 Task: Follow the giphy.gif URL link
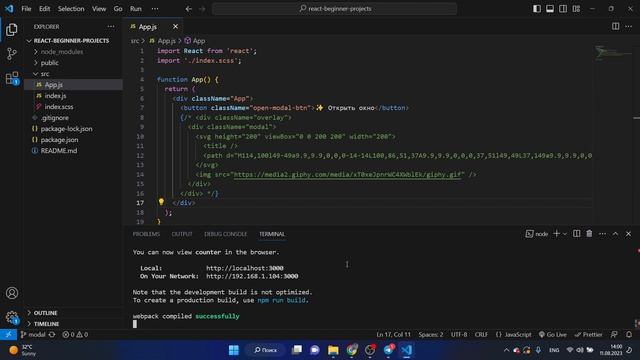pyautogui.click(x=348, y=174)
